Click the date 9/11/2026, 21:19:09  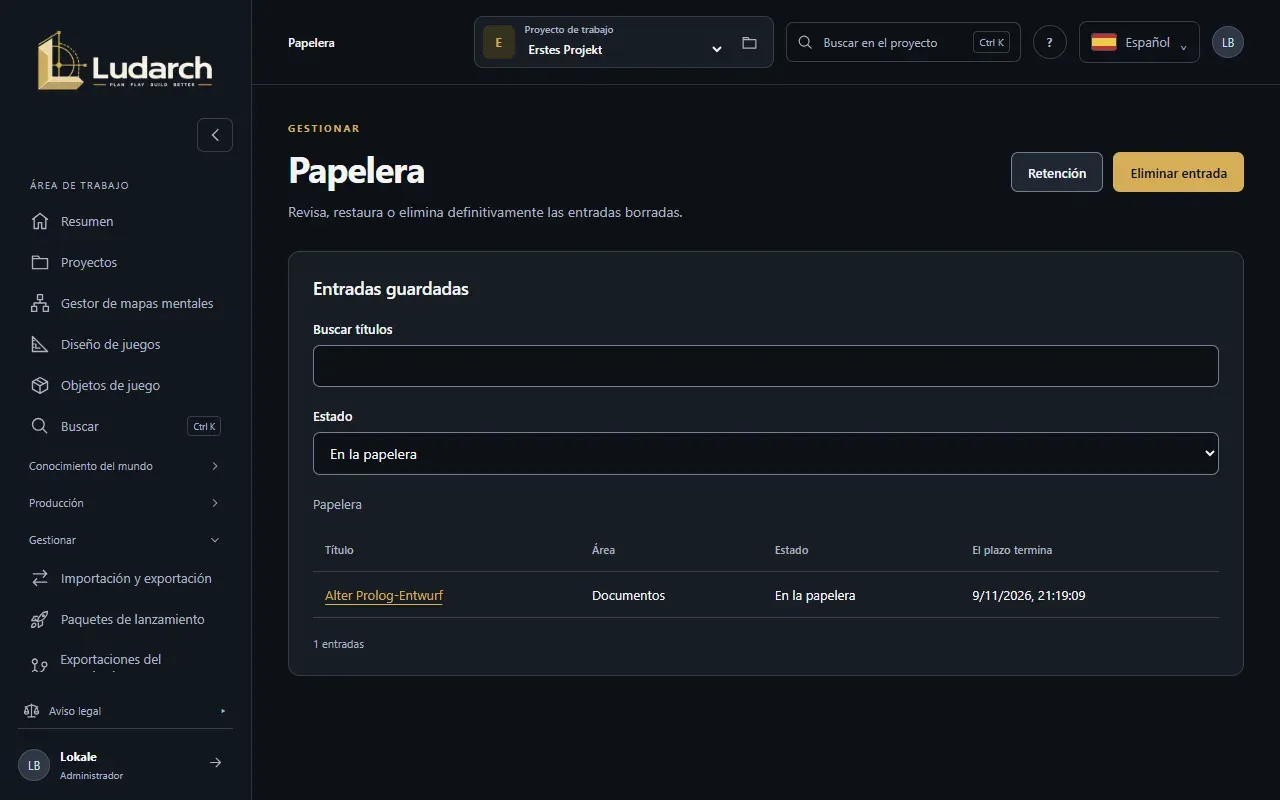1029,595
